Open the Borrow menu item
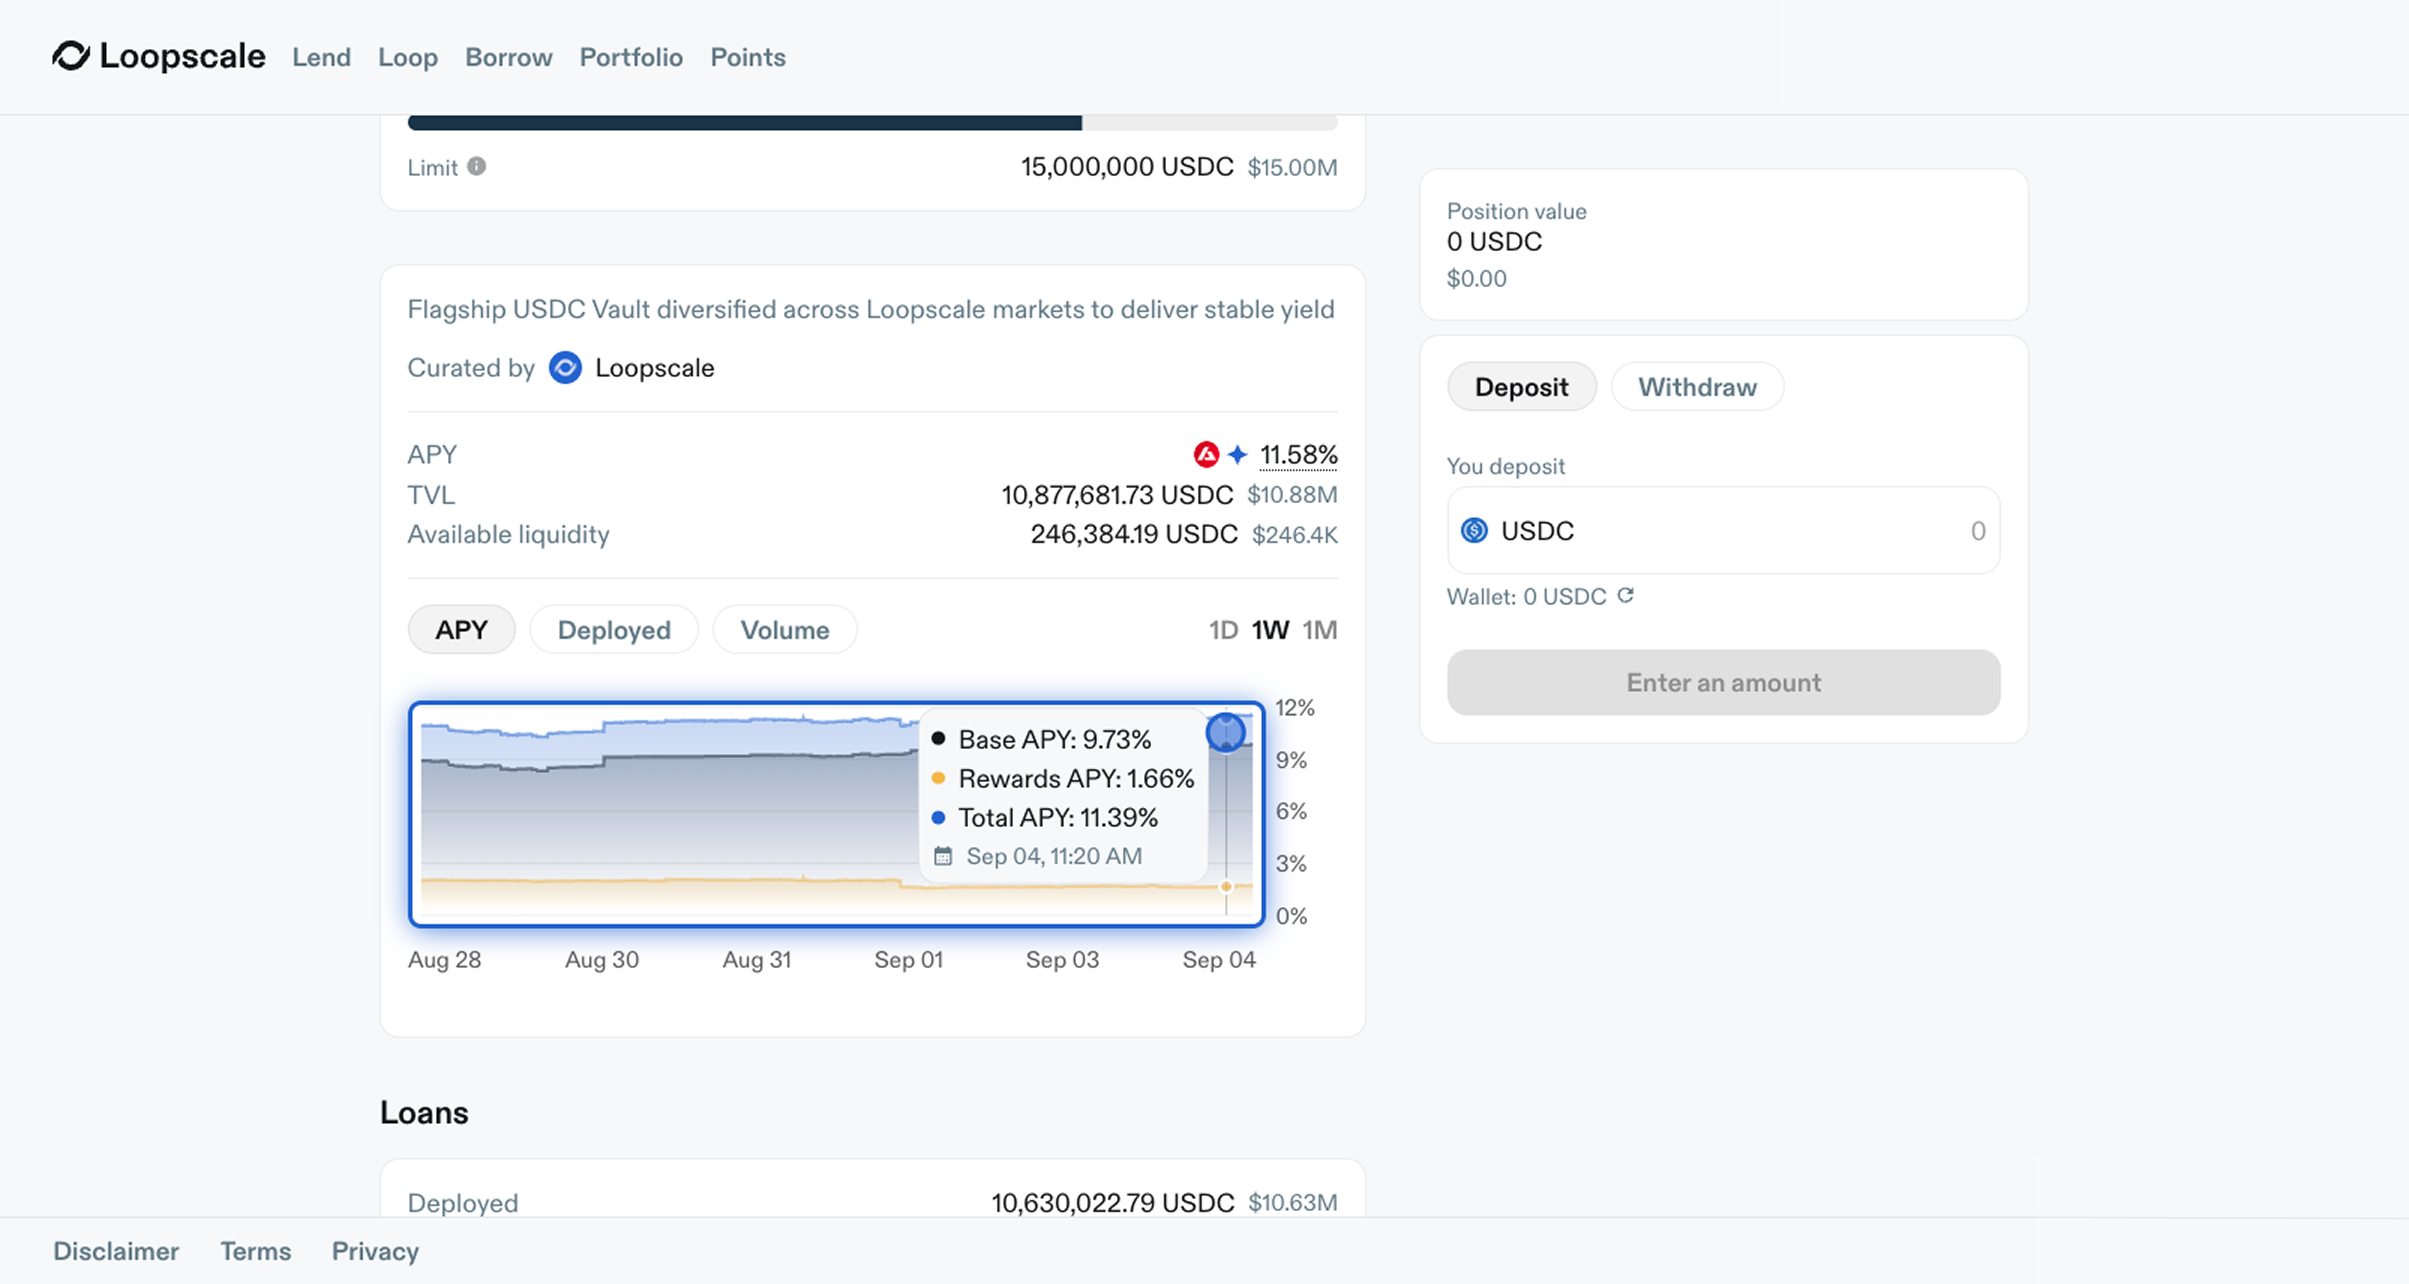The height and width of the screenshot is (1284, 2409). [x=508, y=57]
